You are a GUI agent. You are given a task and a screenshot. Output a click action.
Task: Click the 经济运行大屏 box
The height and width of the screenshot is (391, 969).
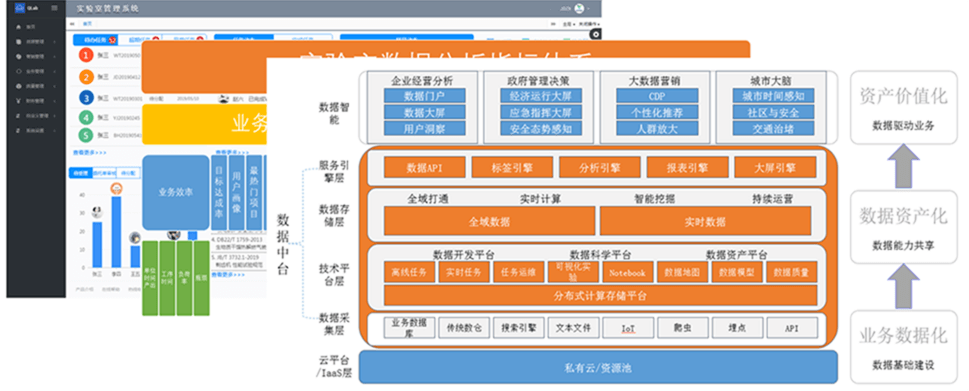(x=541, y=96)
